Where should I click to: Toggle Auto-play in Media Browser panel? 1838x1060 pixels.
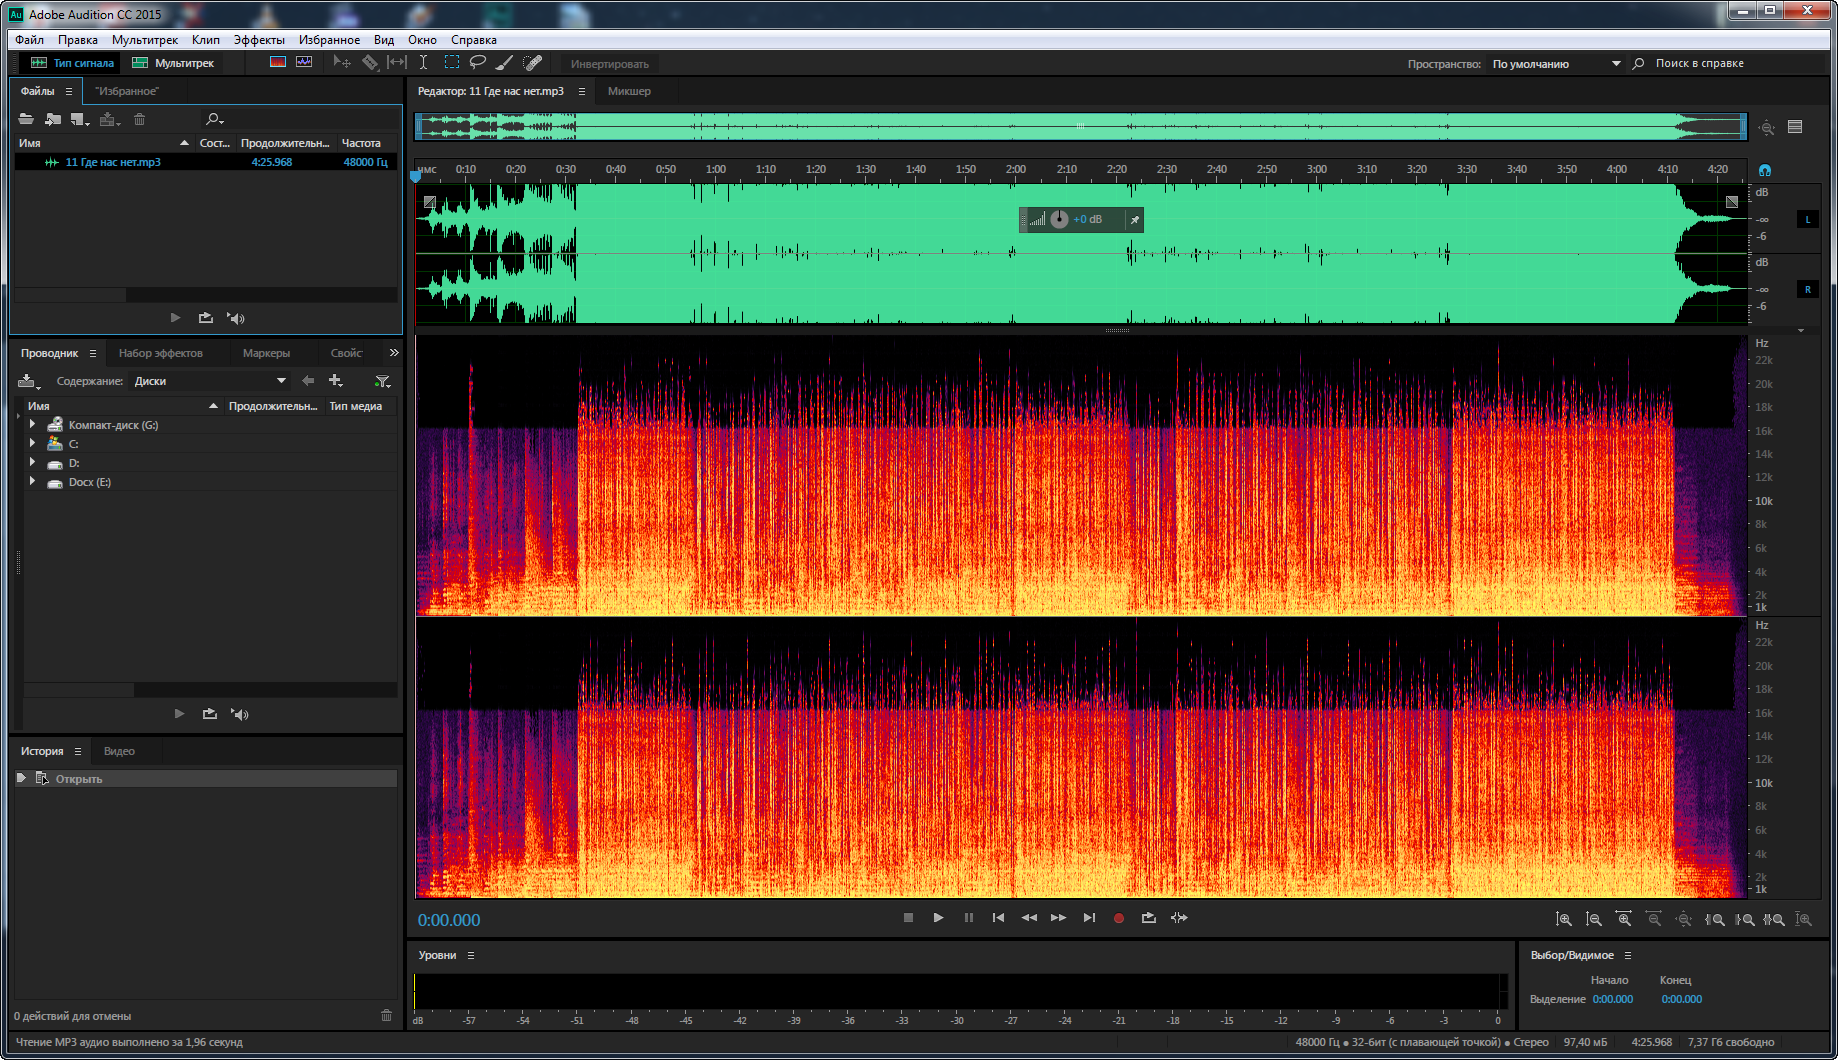[240, 714]
